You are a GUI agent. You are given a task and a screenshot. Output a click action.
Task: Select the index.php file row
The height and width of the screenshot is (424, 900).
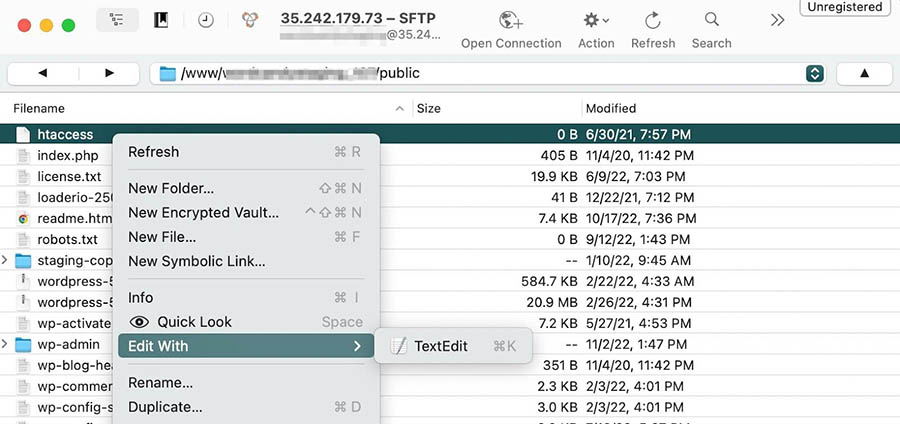[x=68, y=155]
